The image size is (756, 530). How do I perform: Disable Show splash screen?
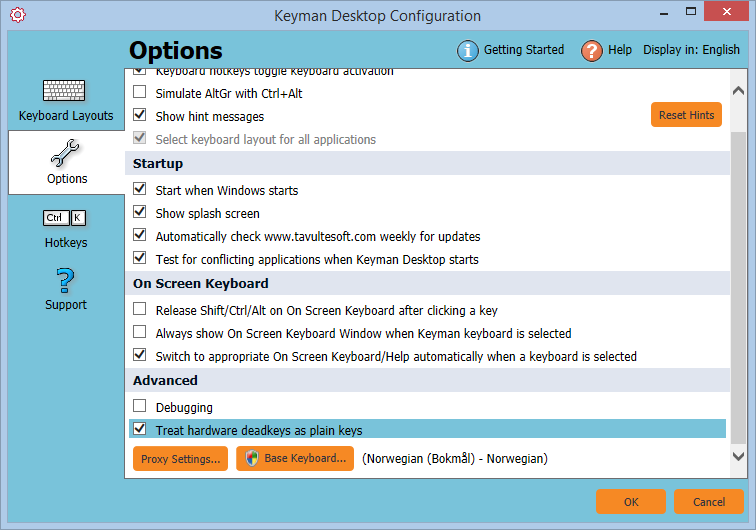(140, 212)
